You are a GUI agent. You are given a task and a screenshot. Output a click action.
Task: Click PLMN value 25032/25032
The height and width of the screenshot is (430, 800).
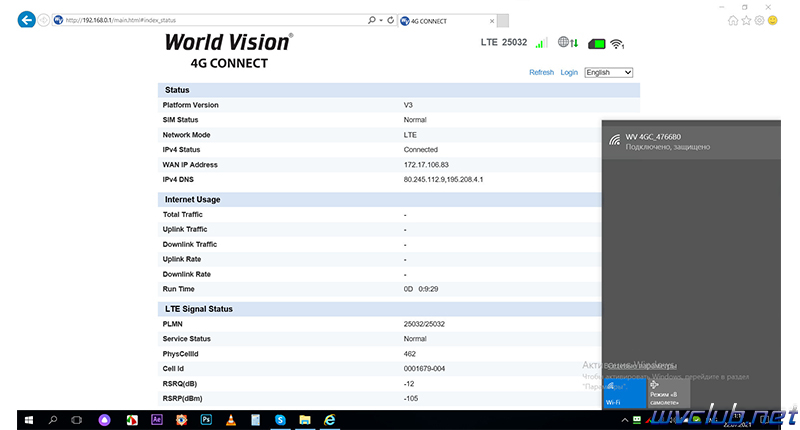(x=424, y=324)
